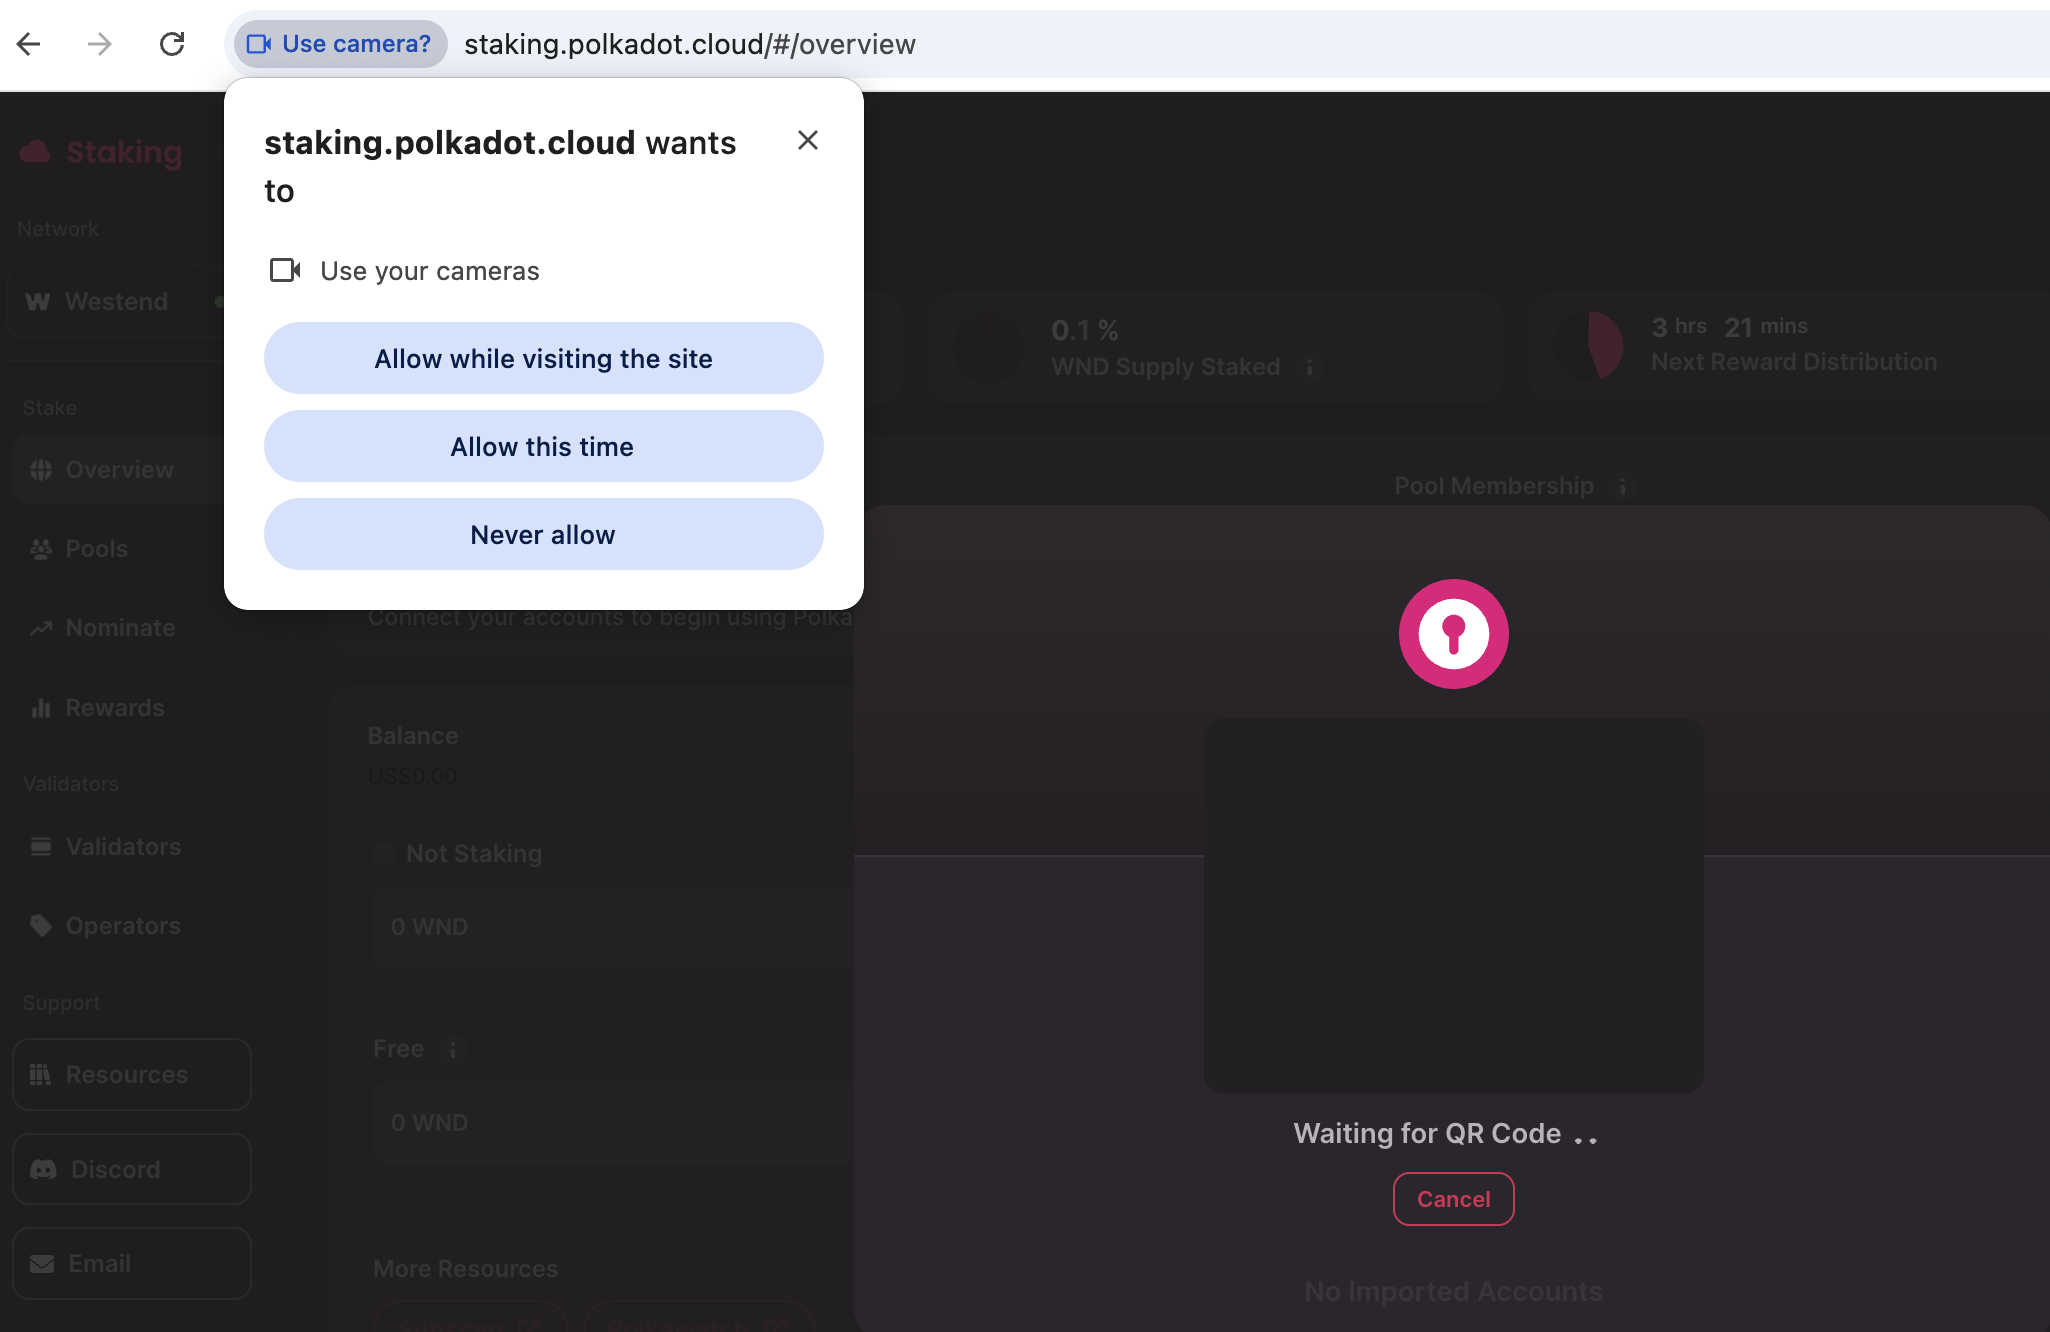This screenshot has width=2050, height=1332.
Task: Close the camera permission popup
Action: 808,141
